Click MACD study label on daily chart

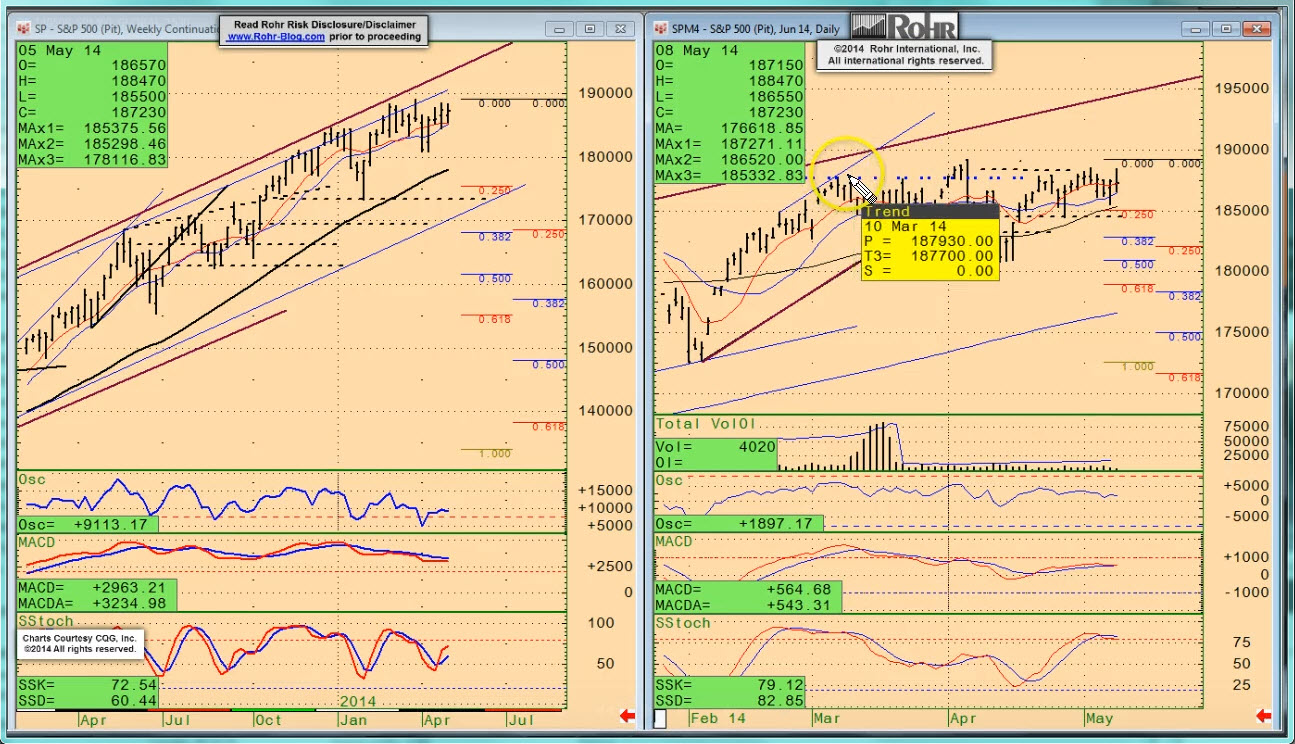click(x=674, y=541)
